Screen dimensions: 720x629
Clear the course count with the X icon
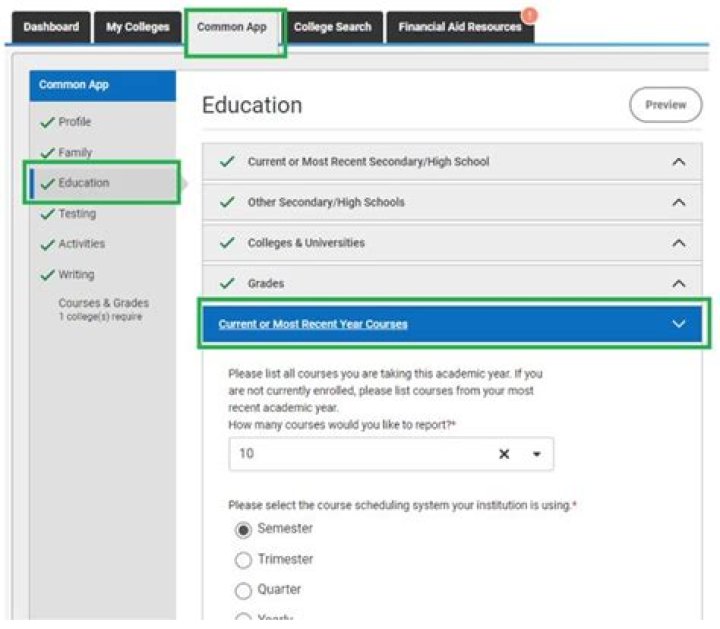pyautogui.click(x=504, y=454)
